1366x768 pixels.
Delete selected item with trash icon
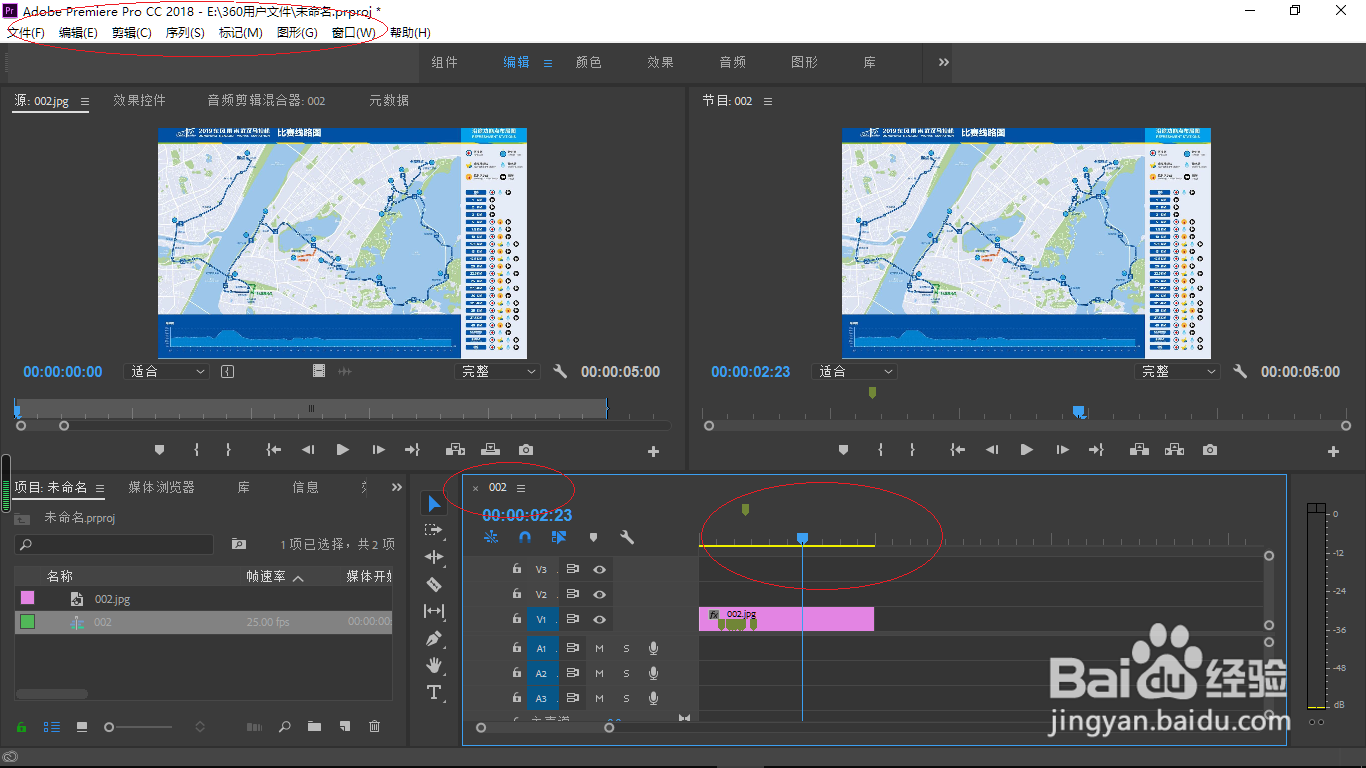[x=375, y=726]
